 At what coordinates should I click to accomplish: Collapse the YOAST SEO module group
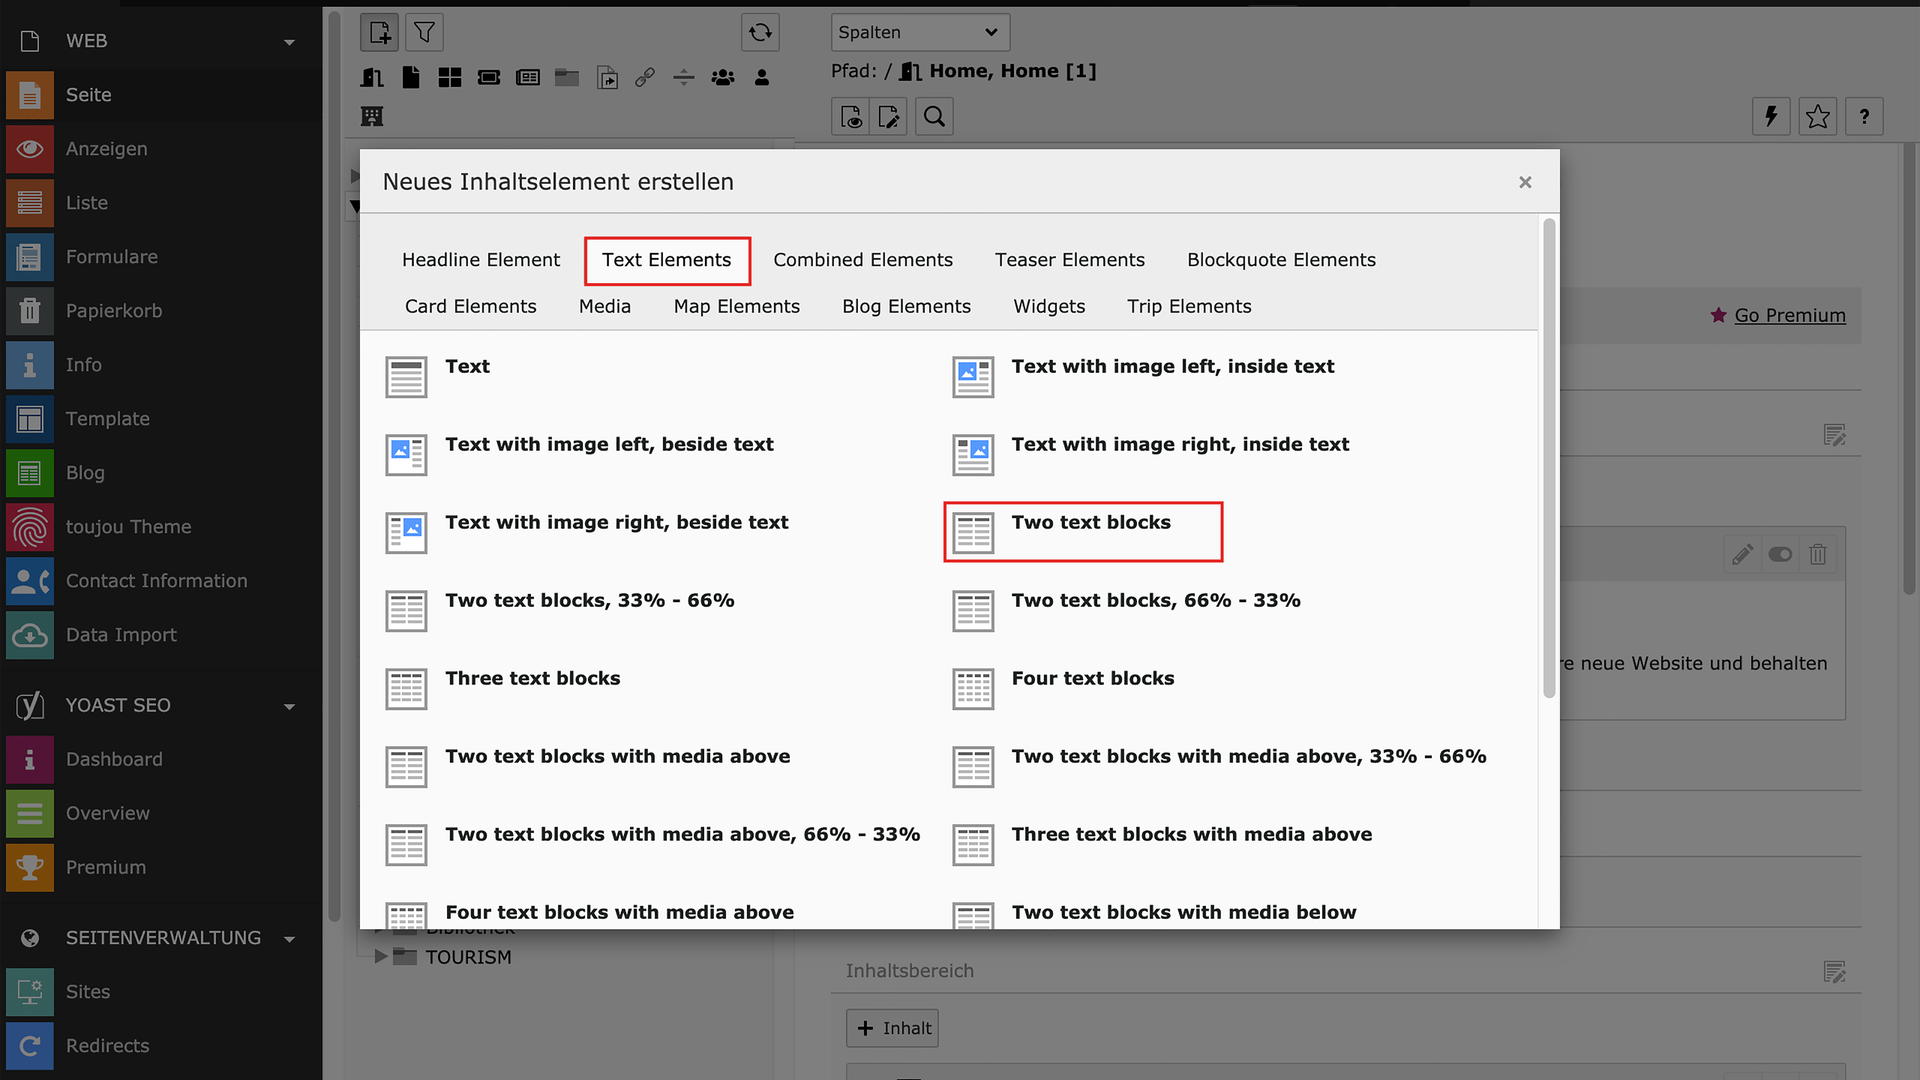tap(289, 706)
